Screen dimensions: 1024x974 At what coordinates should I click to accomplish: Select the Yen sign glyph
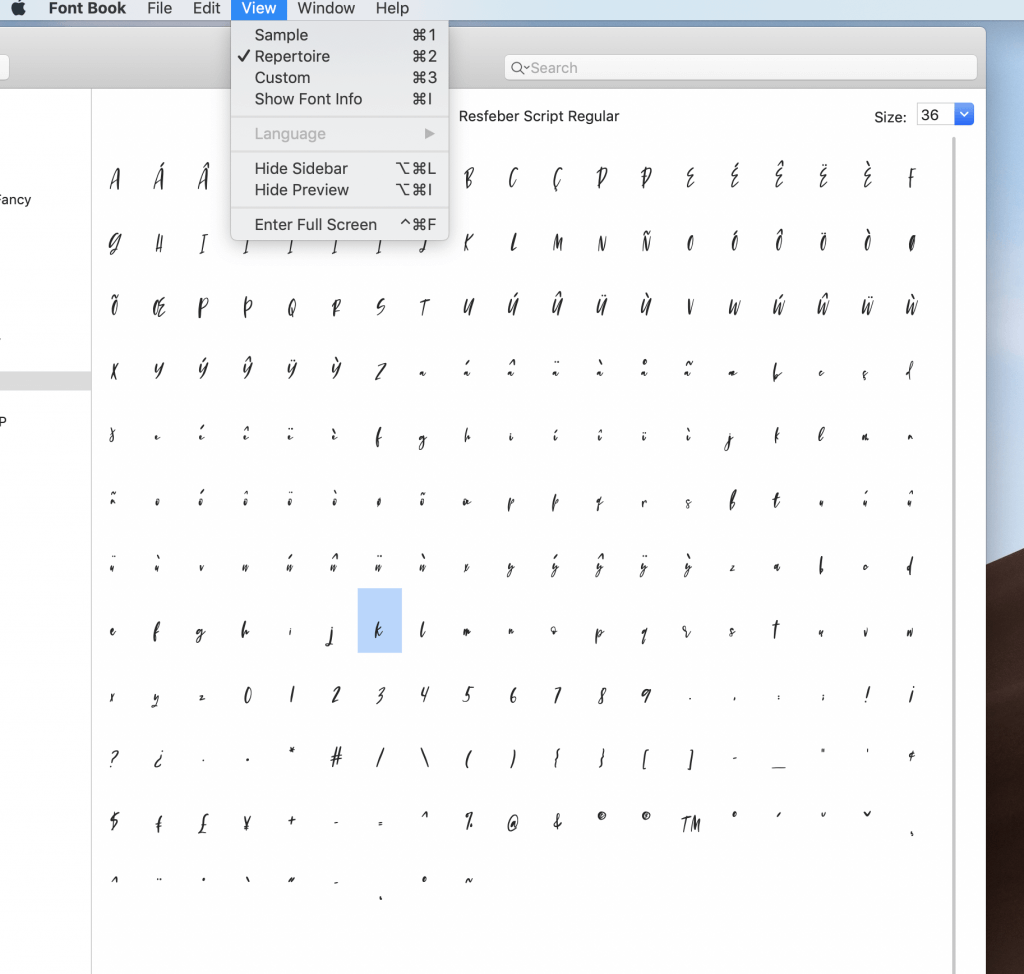pyautogui.click(x=247, y=823)
